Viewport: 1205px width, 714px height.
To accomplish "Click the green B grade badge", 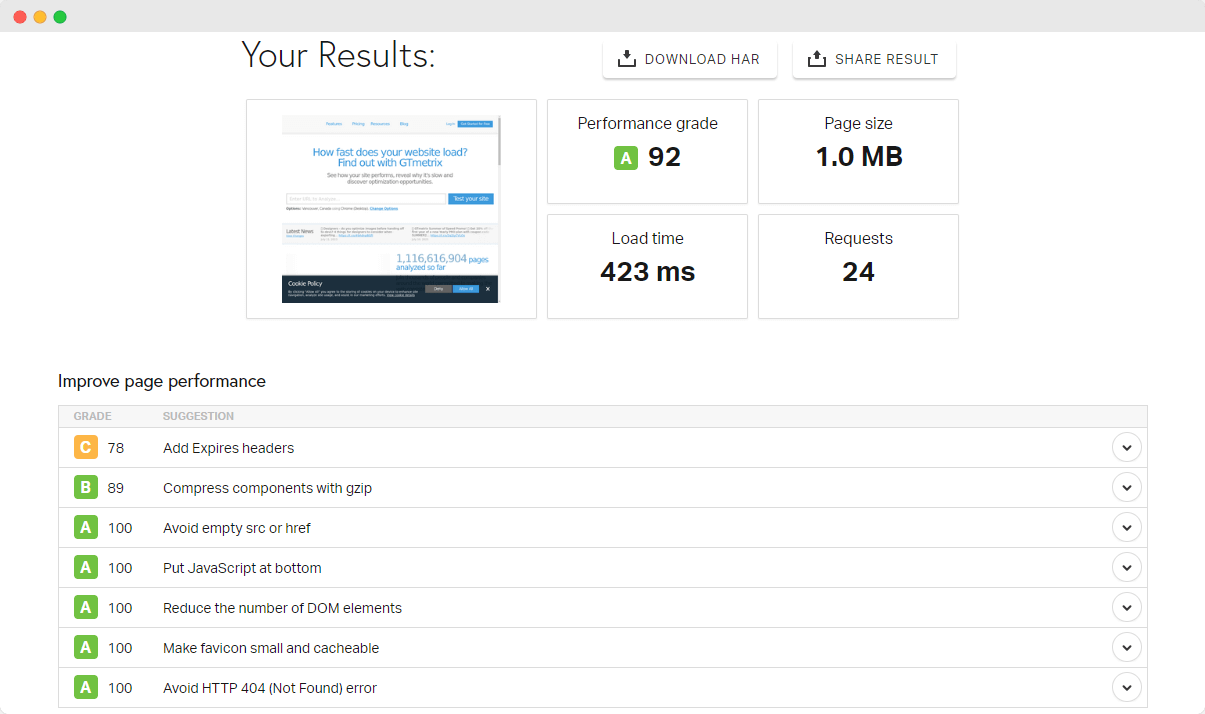I will click(86, 488).
